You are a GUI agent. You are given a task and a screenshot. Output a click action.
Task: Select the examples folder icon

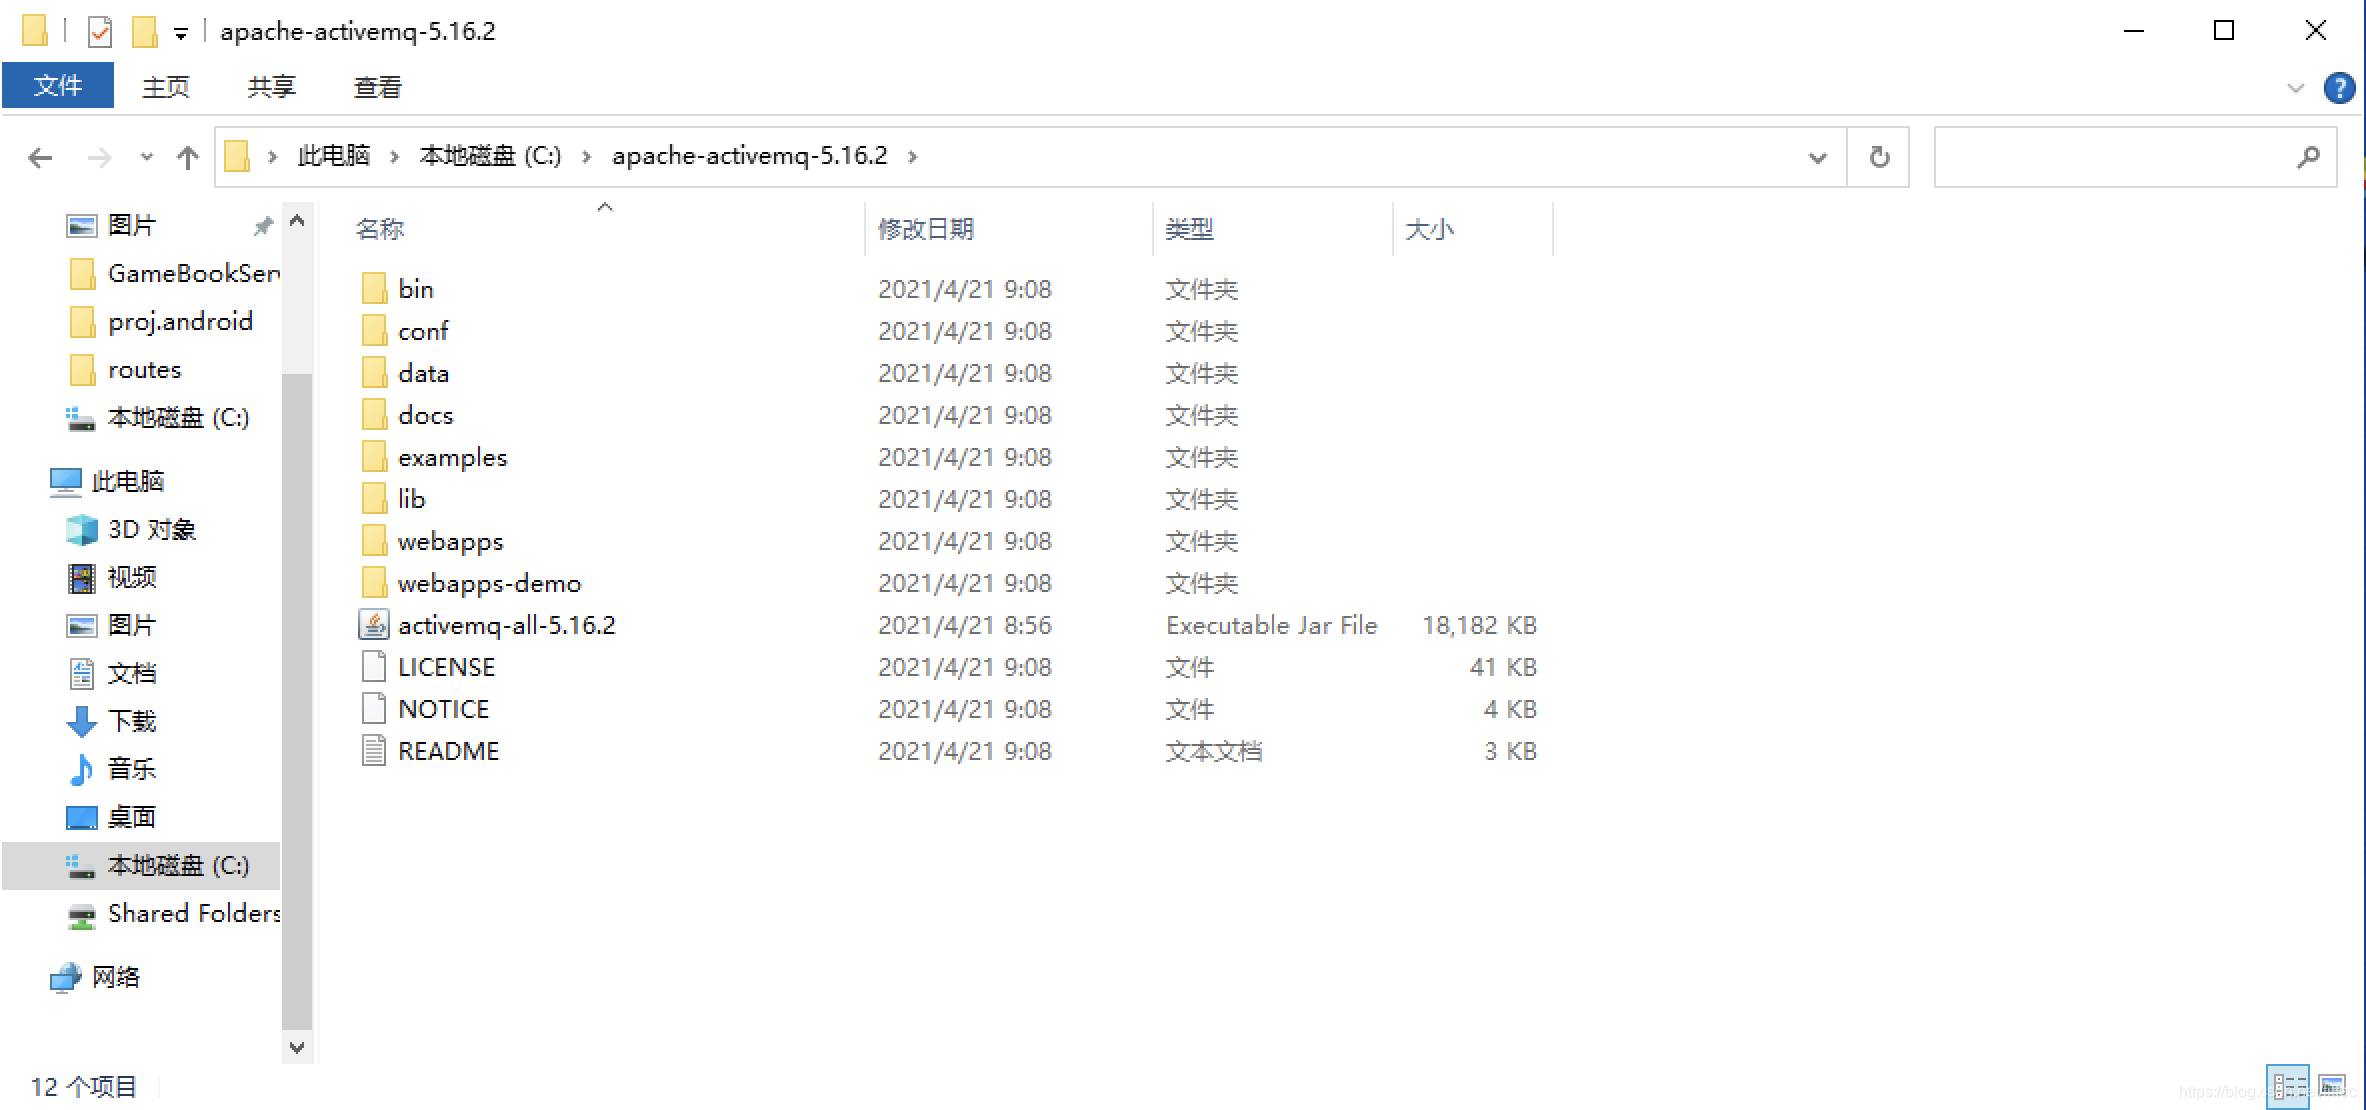click(x=374, y=457)
